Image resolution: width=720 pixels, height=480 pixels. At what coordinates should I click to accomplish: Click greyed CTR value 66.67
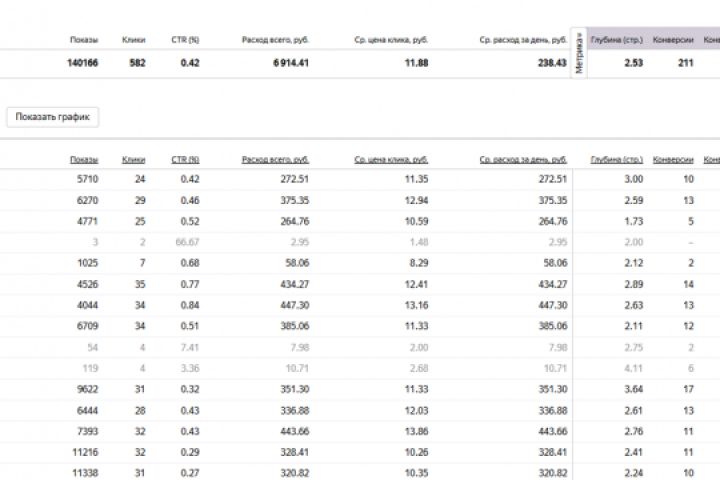coord(187,242)
